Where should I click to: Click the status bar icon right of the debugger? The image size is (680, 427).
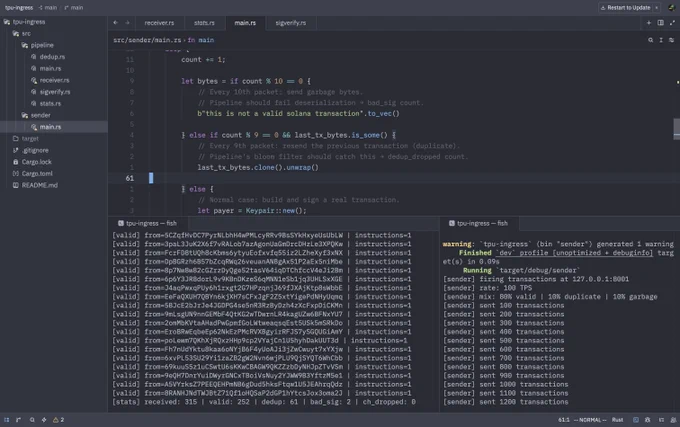pos(661,420)
